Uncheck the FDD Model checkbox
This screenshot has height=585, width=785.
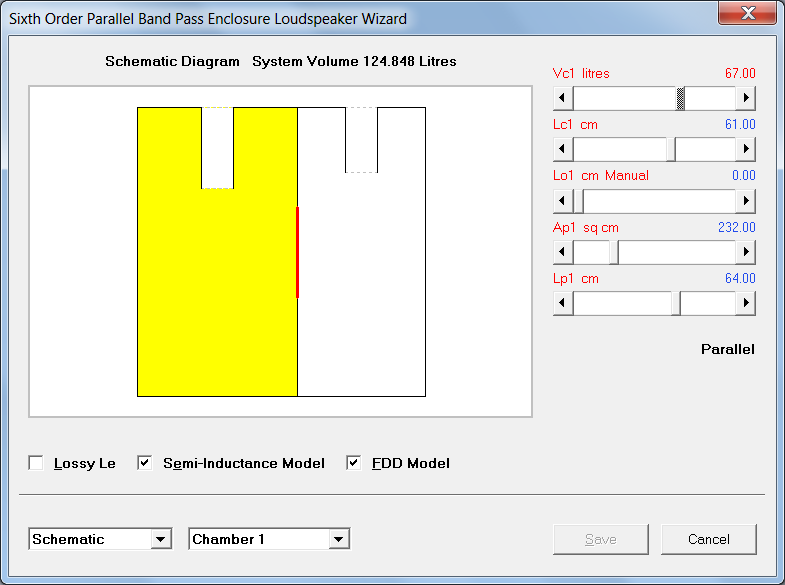(x=353, y=463)
